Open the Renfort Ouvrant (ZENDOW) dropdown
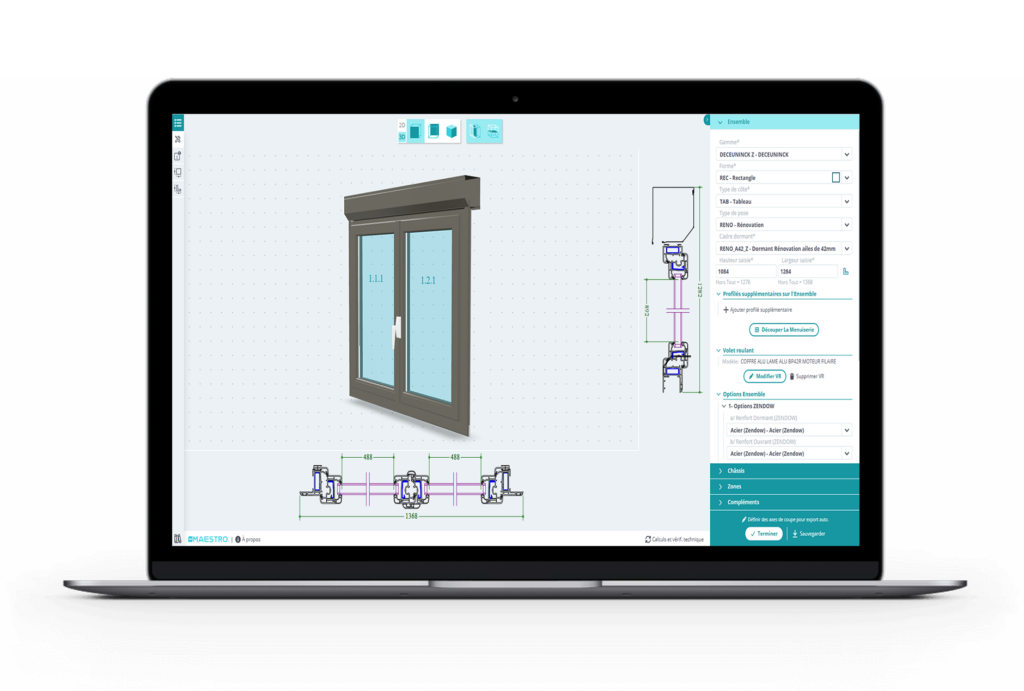 pyautogui.click(x=789, y=453)
